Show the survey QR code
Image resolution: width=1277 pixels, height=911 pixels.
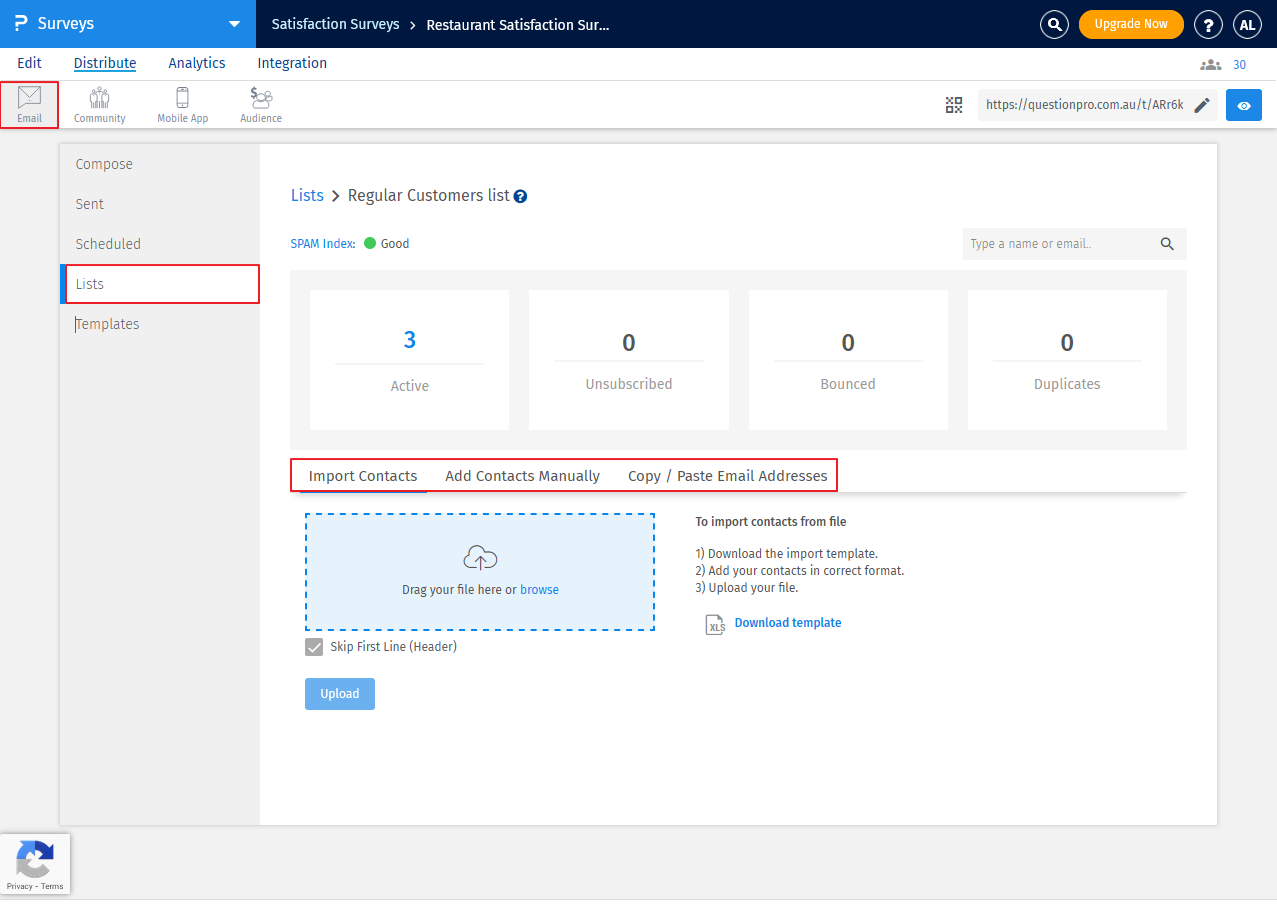(954, 105)
